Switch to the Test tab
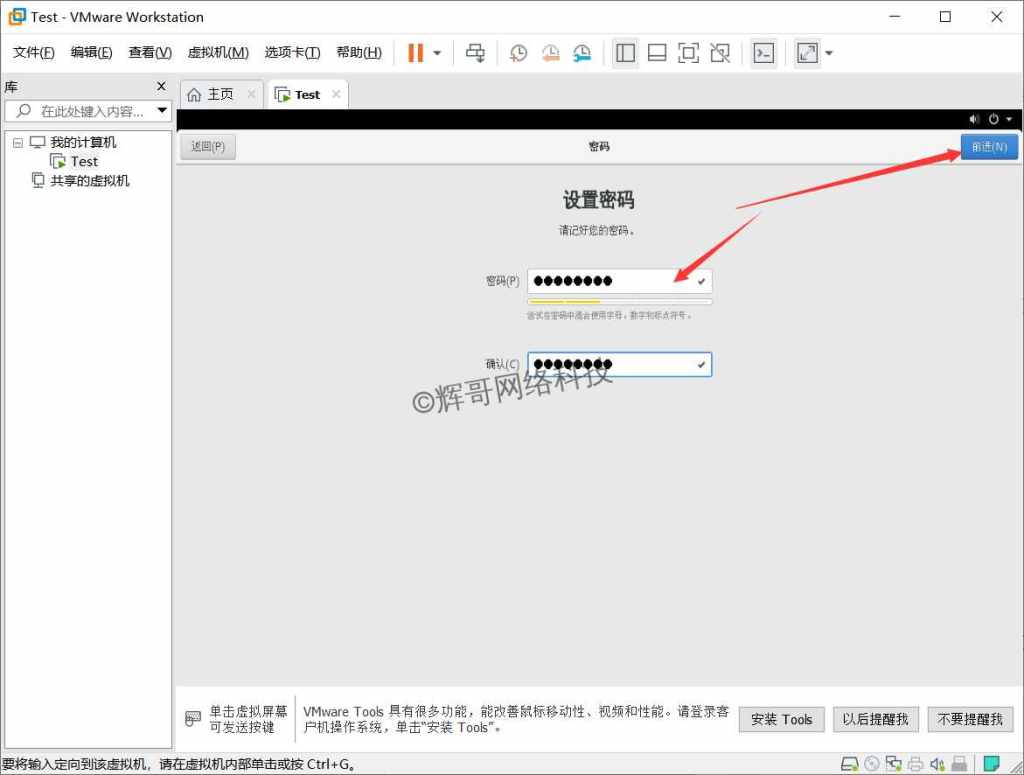The image size is (1024, 775). point(307,95)
